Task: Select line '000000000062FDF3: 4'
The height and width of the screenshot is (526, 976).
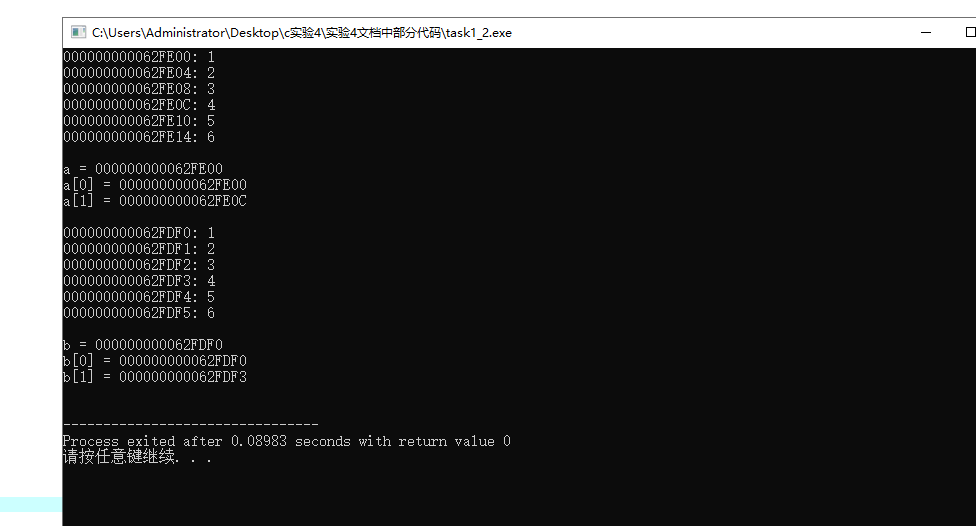Action: [139, 281]
